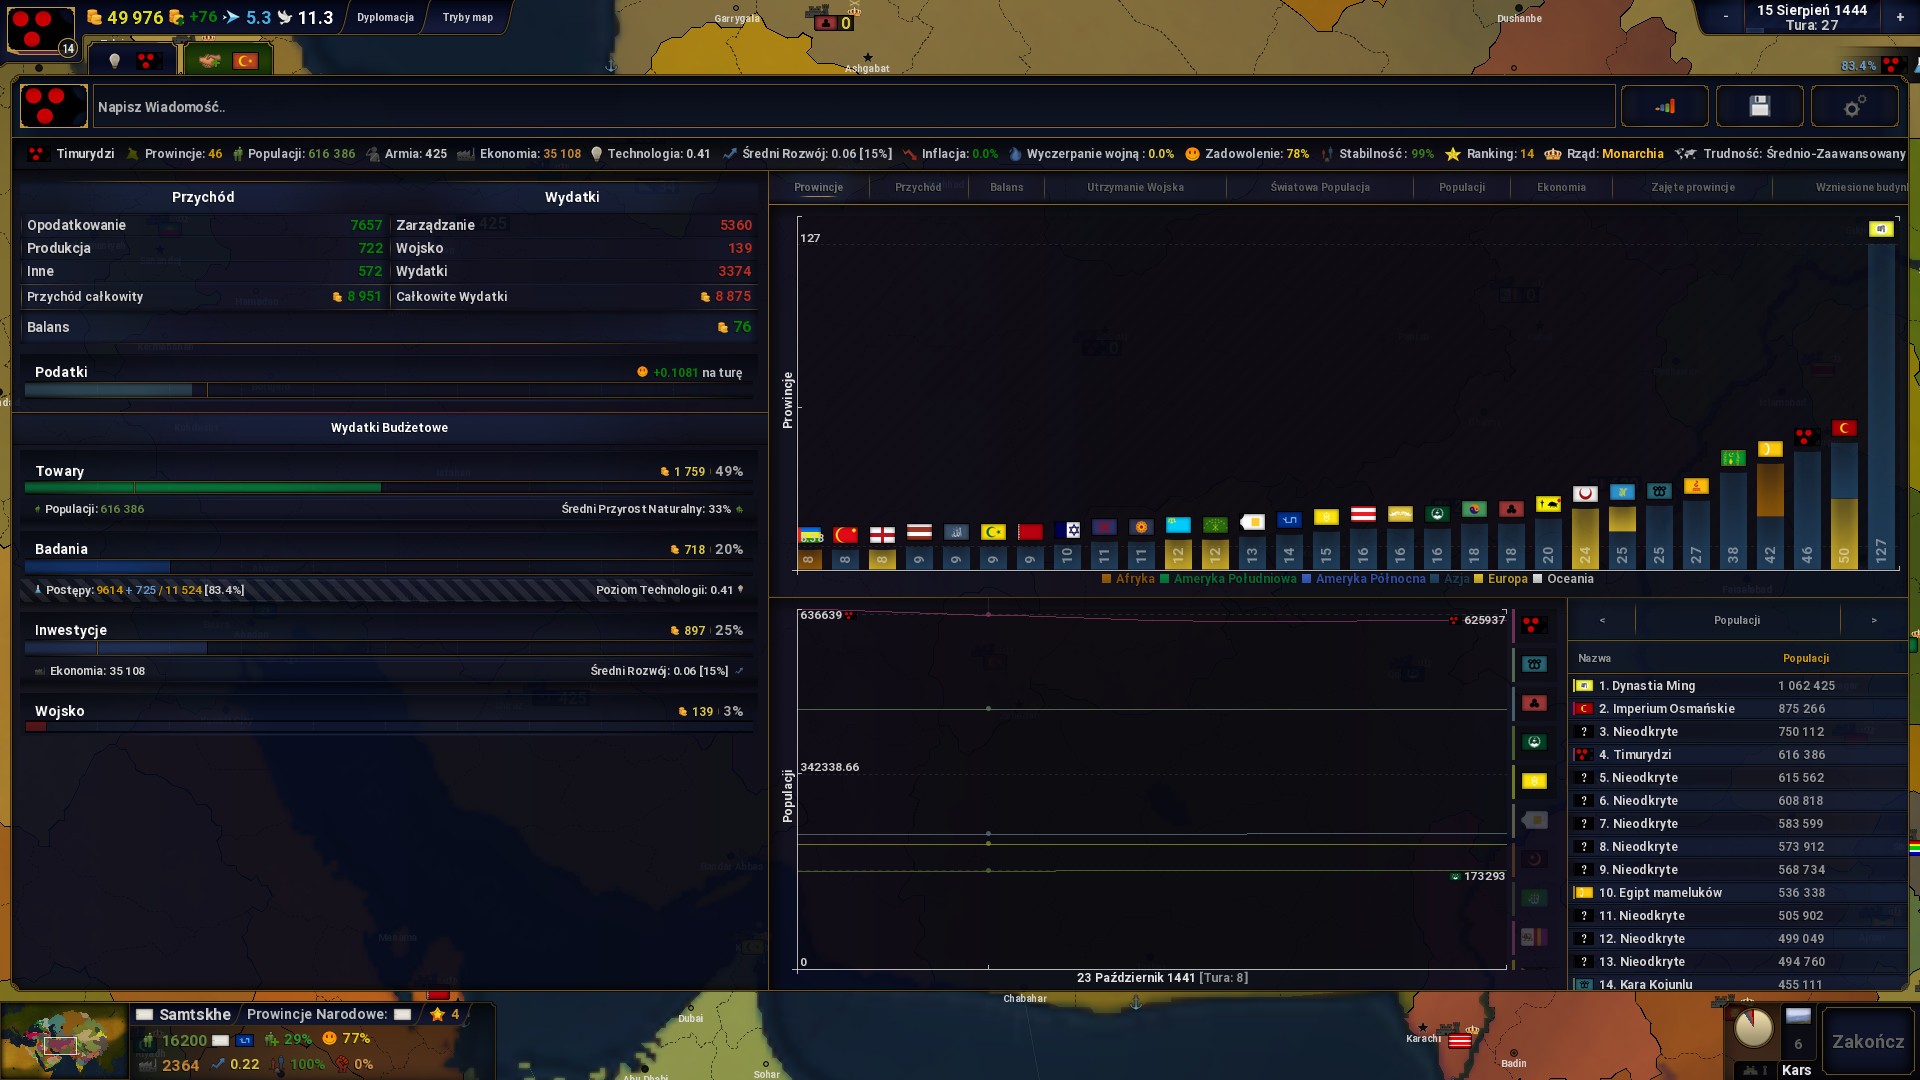Go to previous ranking list with left arrow
The height and width of the screenshot is (1080, 1920).
tap(1602, 620)
